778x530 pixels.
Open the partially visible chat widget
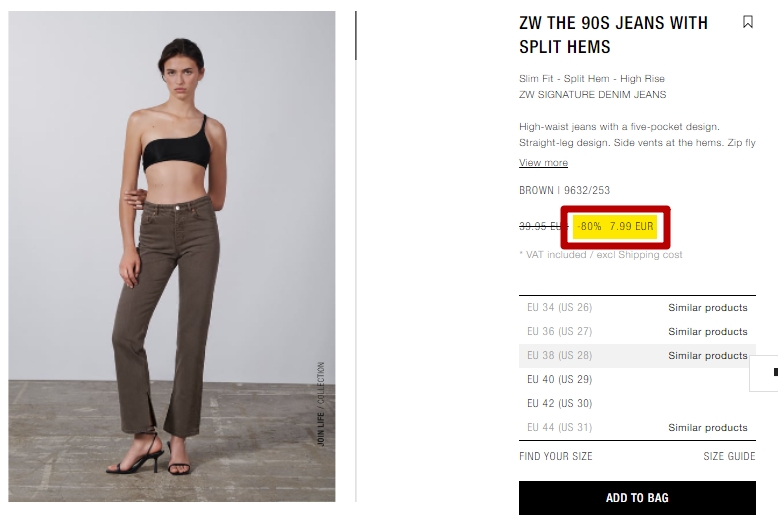764,373
